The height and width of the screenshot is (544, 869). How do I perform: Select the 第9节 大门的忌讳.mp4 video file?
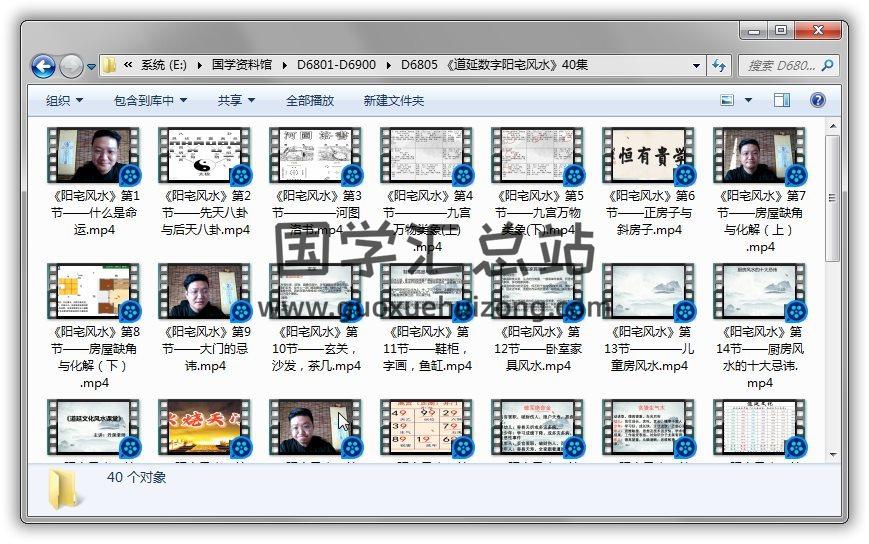point(205,292)
